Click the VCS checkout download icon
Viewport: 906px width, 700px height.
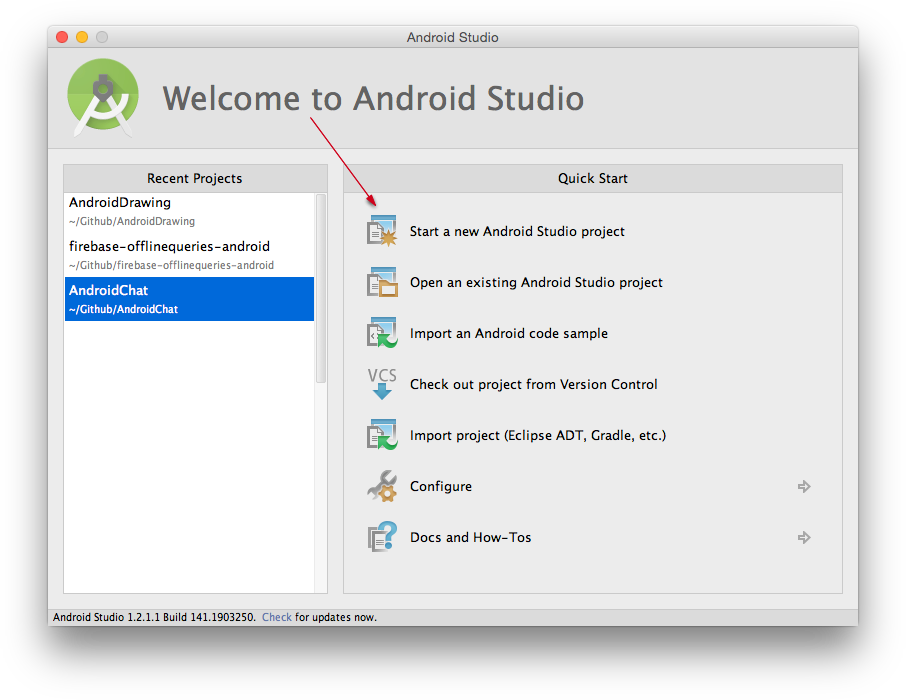coord(382,384)
